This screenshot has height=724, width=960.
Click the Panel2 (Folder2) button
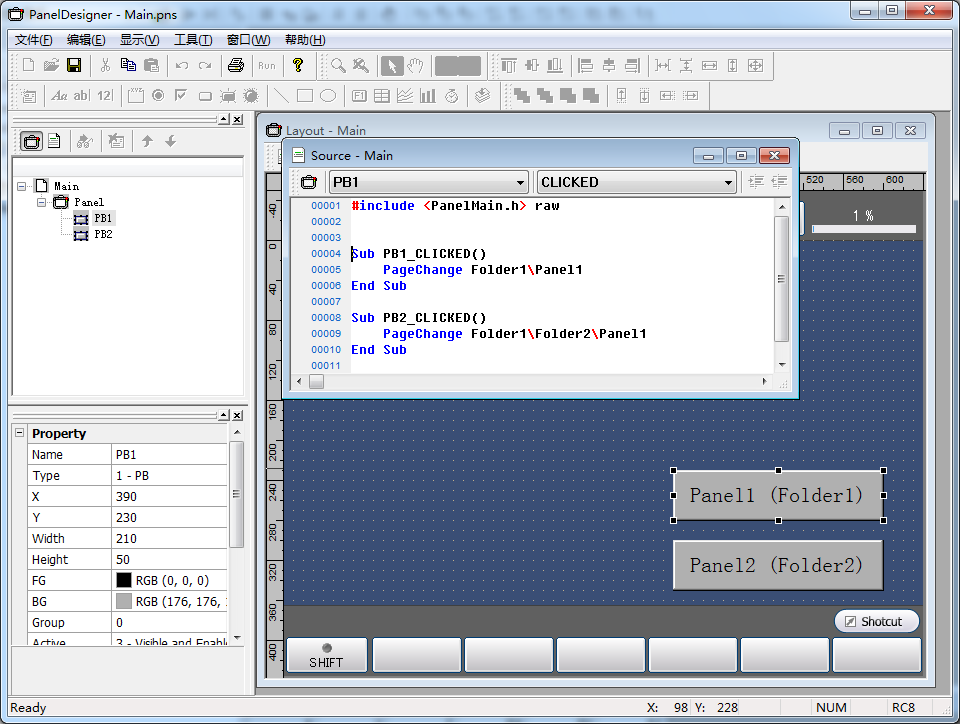(777, 565)
